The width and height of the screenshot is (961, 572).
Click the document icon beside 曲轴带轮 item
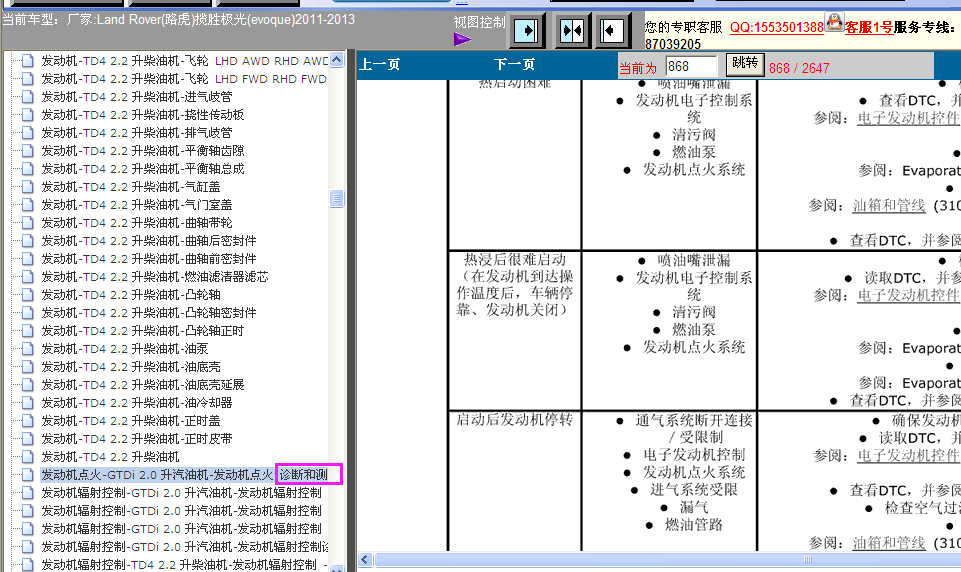pos(28,223)
